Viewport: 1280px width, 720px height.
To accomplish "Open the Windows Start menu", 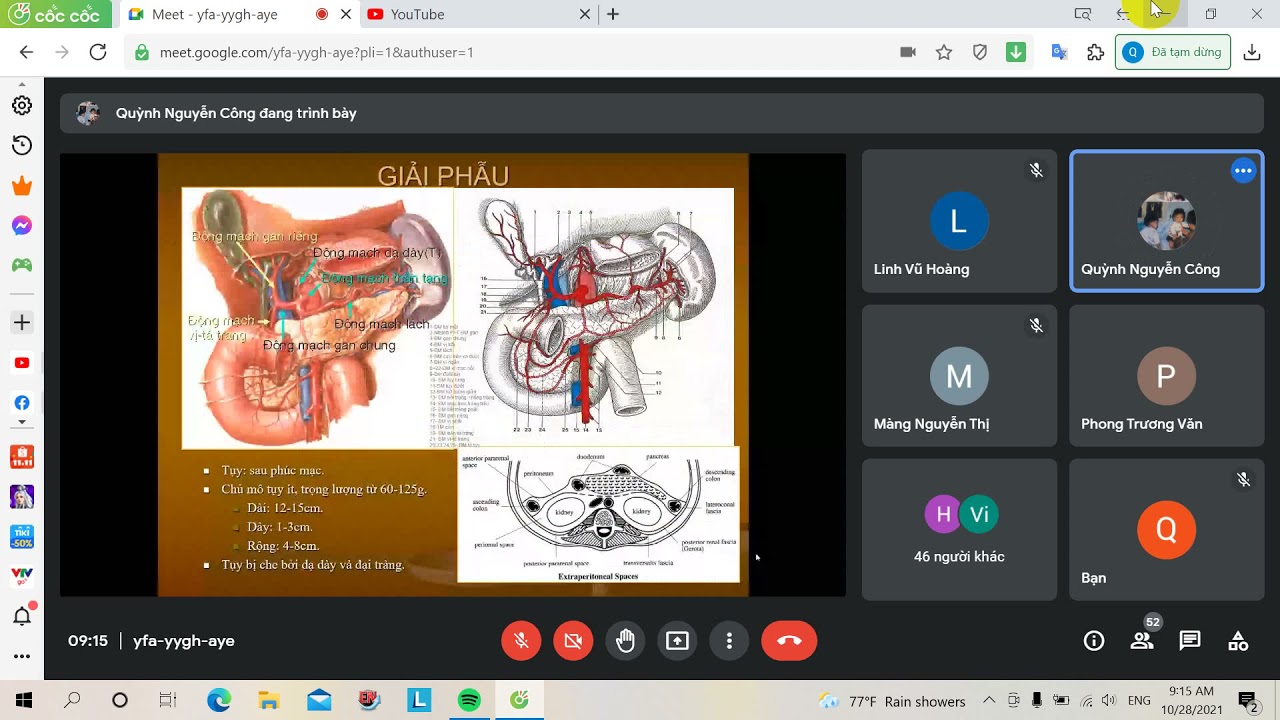I will coord(24,700).
